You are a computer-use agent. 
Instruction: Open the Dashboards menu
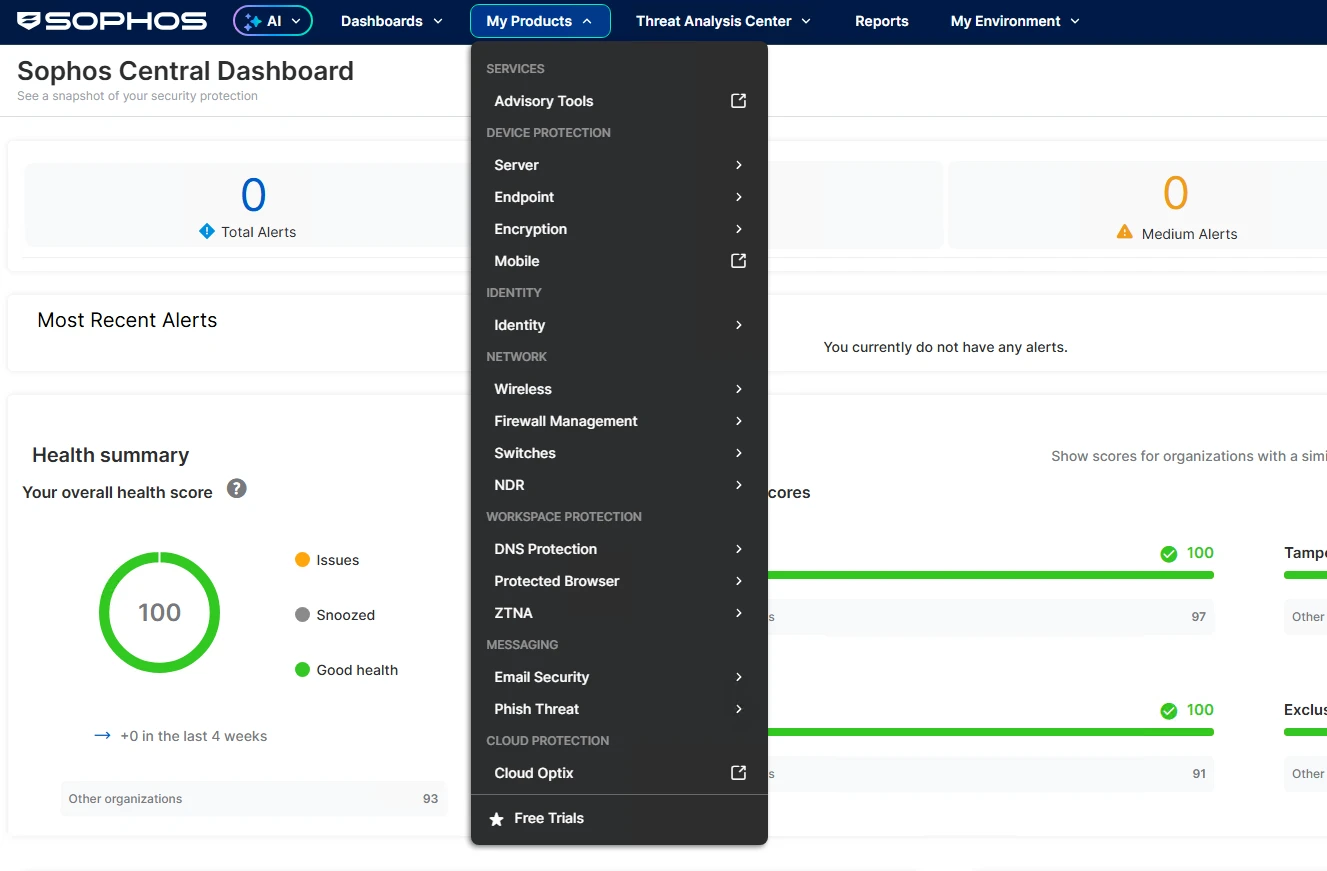point(392,21)
